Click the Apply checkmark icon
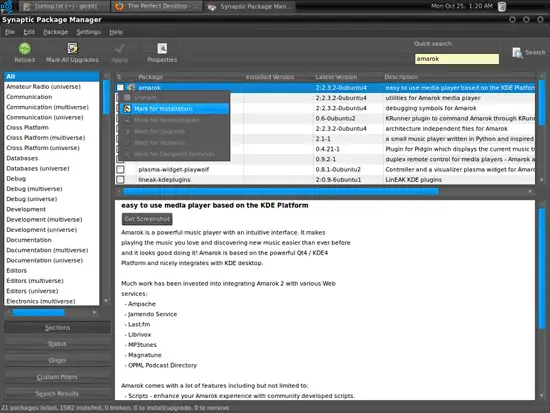The image size is (550, 413). point(120,48)
